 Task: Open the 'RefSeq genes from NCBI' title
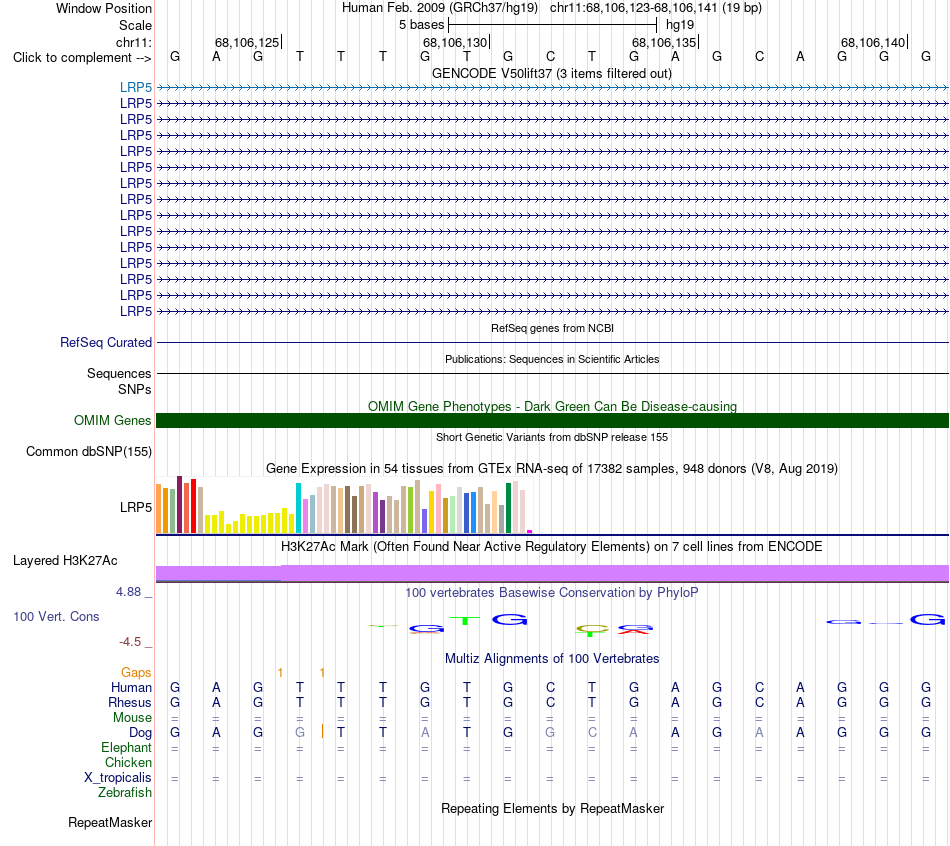(x=552, y=328)
